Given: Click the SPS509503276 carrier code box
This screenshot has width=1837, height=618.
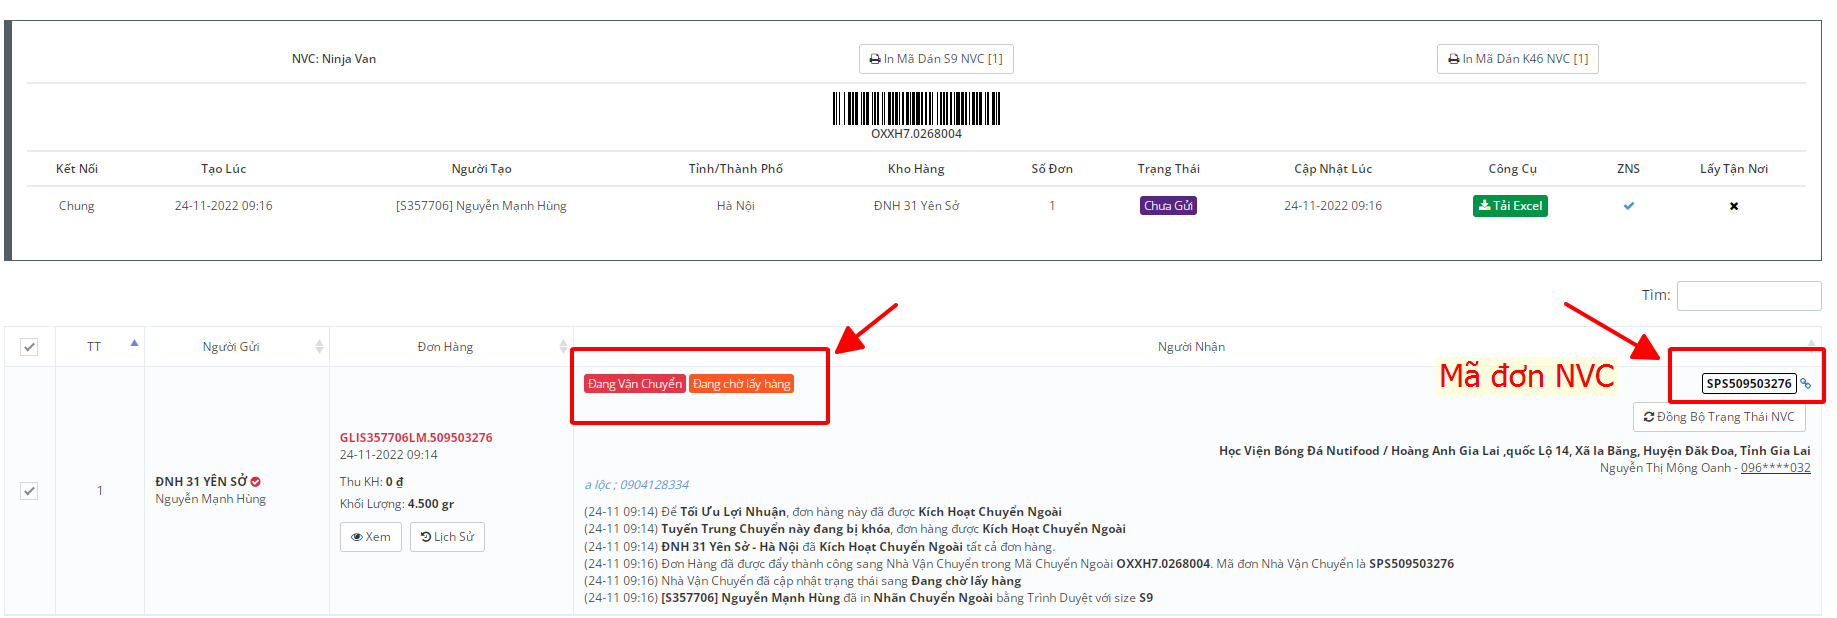Looking at the screenshot, I should click(1749, 383).
